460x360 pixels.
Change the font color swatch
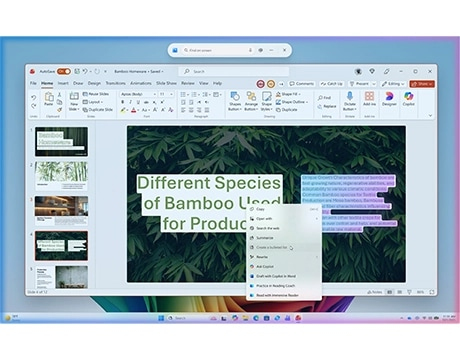click(134, 110)
